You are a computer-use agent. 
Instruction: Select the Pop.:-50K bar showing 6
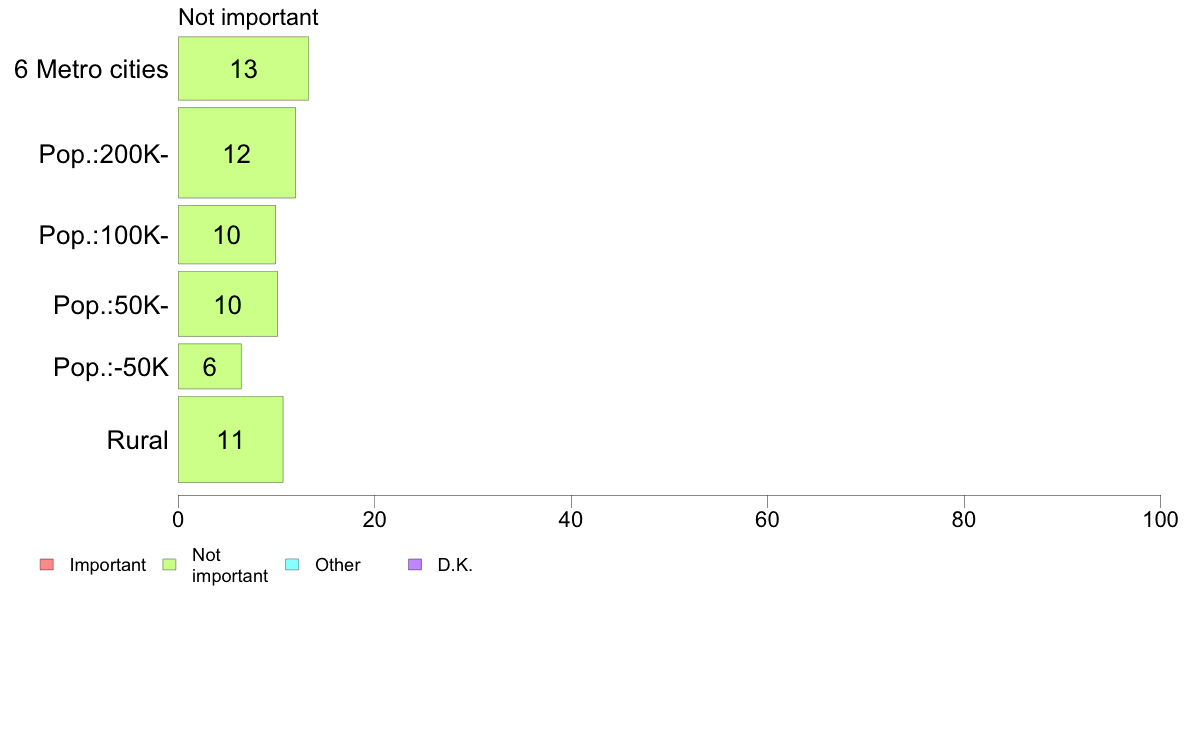[210, 367]
